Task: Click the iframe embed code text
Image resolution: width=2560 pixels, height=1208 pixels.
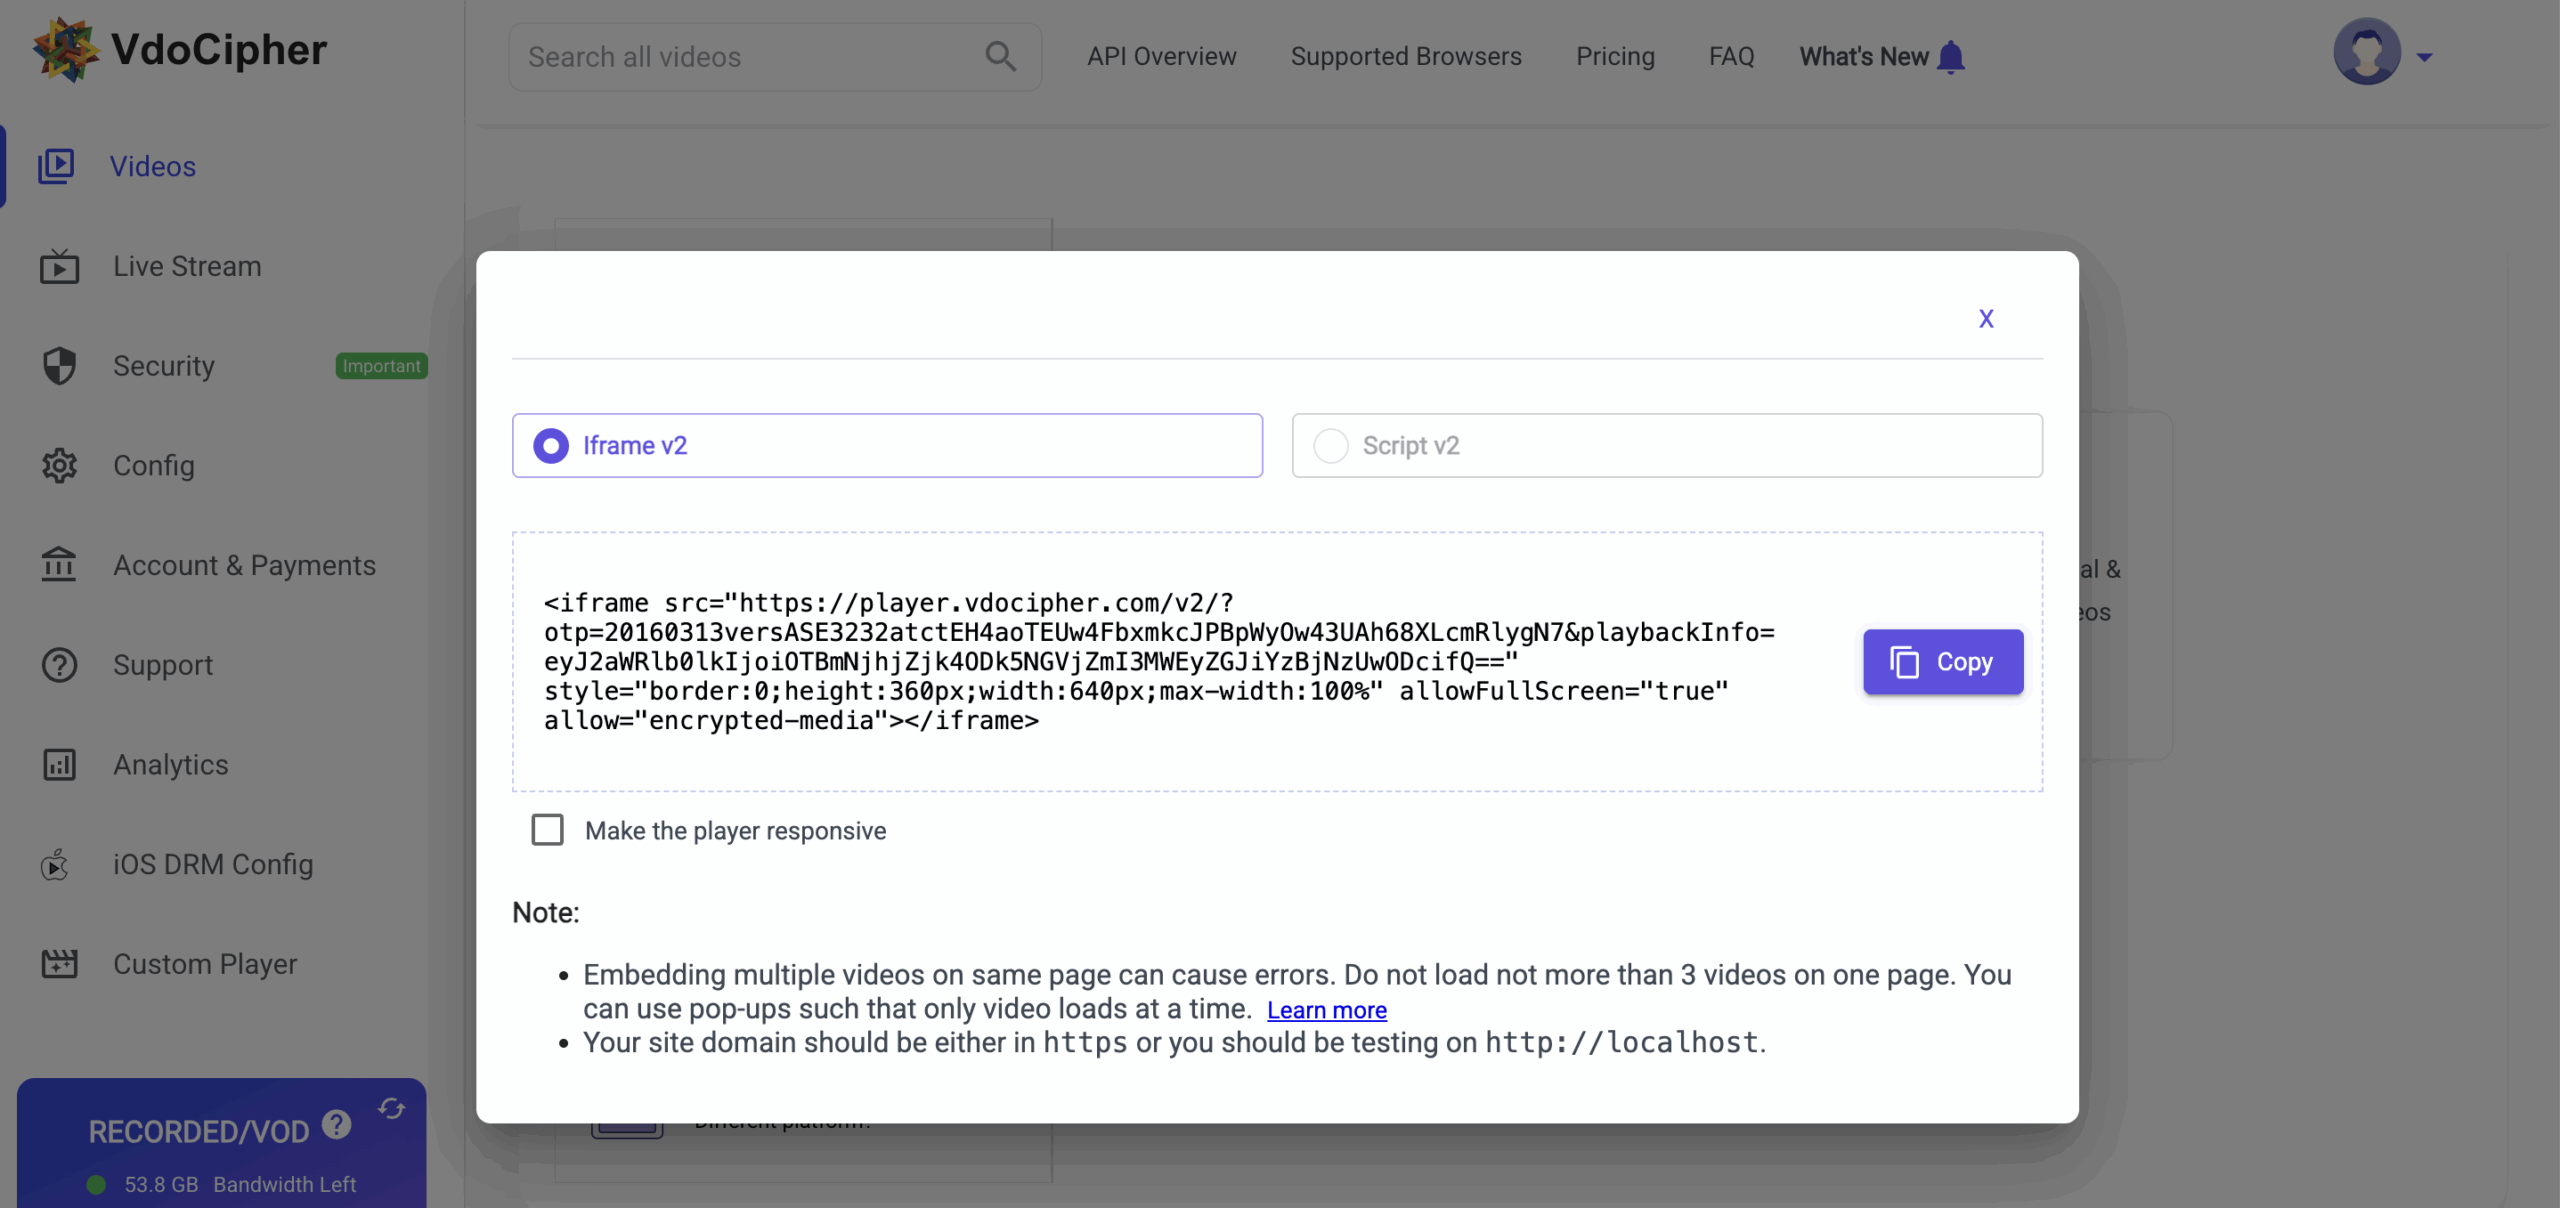Action: coord(1160,662)
